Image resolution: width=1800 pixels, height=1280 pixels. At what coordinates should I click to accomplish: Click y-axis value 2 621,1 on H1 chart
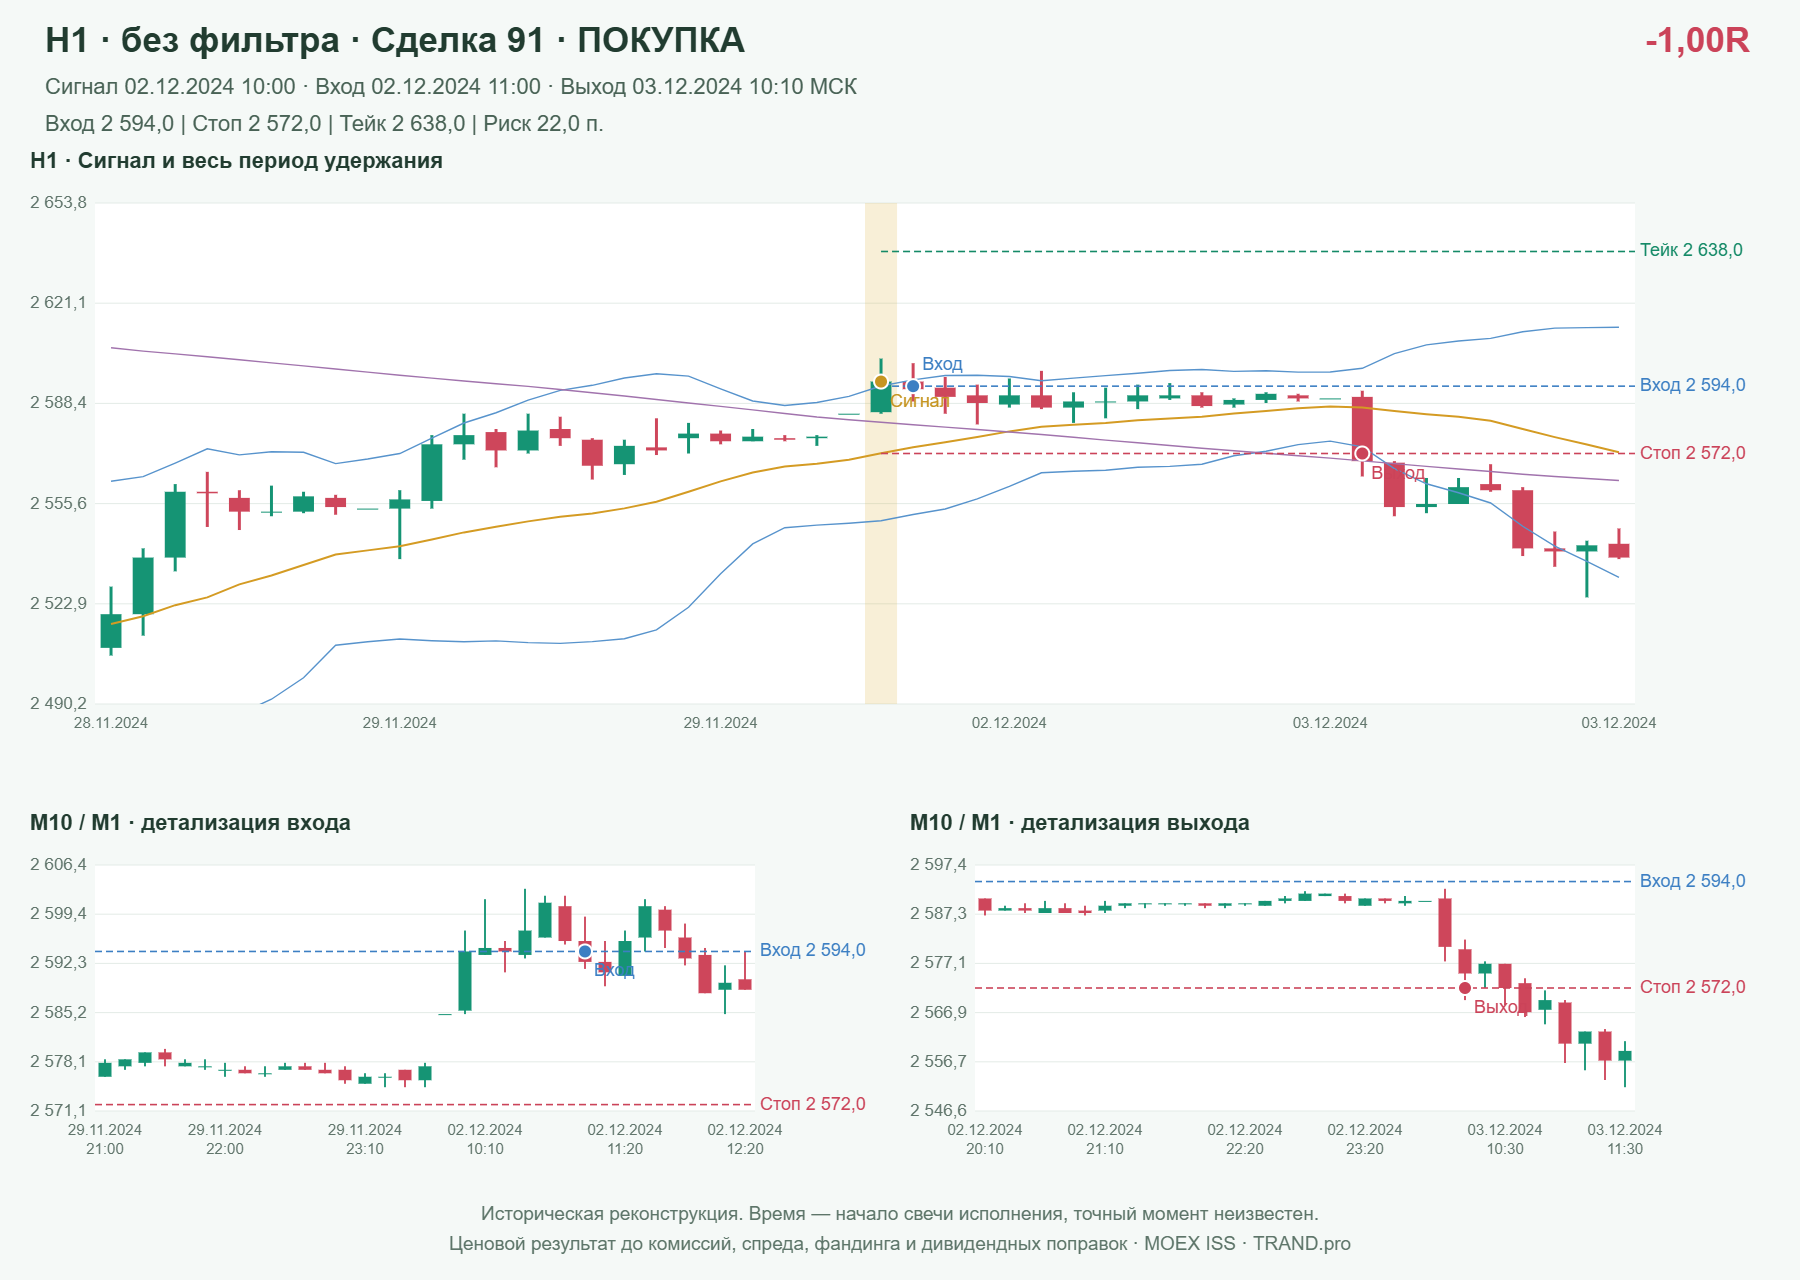coord(58,303)
